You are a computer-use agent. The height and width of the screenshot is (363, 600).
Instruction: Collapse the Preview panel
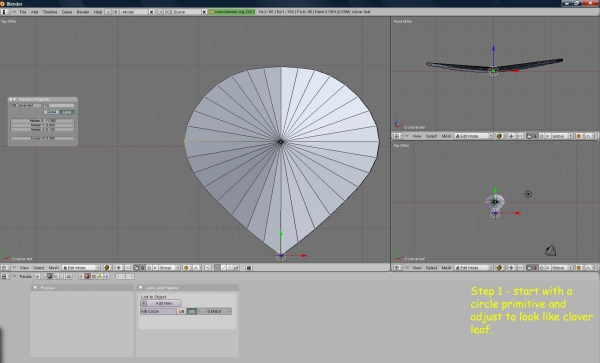36,288
